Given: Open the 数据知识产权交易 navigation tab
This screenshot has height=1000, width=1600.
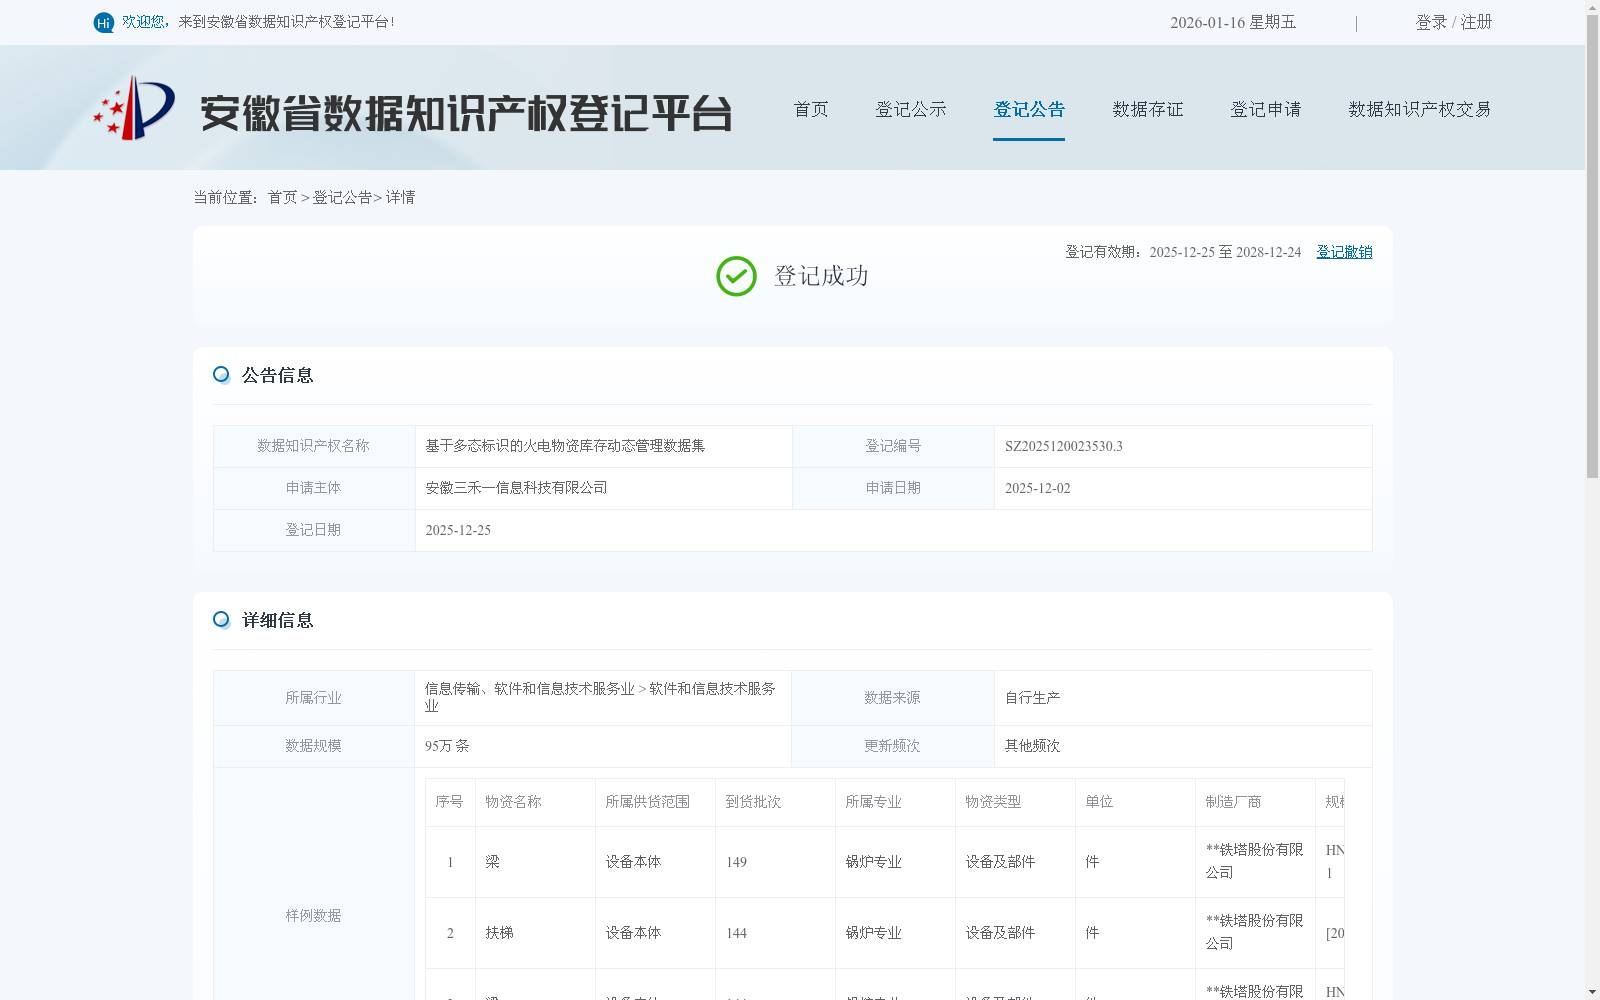Looking at the screenshot, I should tap(1420, 109).
